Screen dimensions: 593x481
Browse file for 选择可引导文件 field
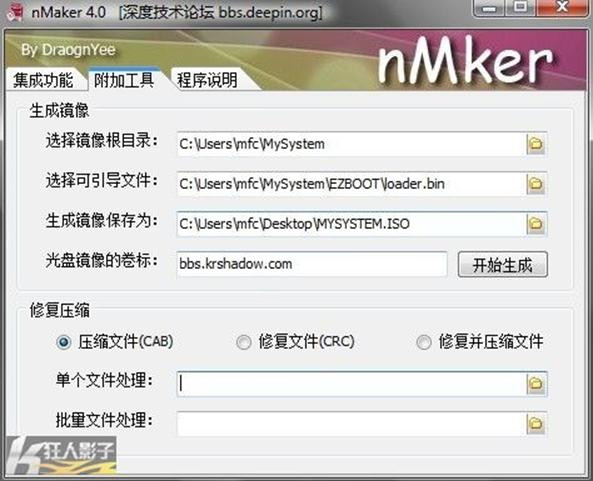536,184
